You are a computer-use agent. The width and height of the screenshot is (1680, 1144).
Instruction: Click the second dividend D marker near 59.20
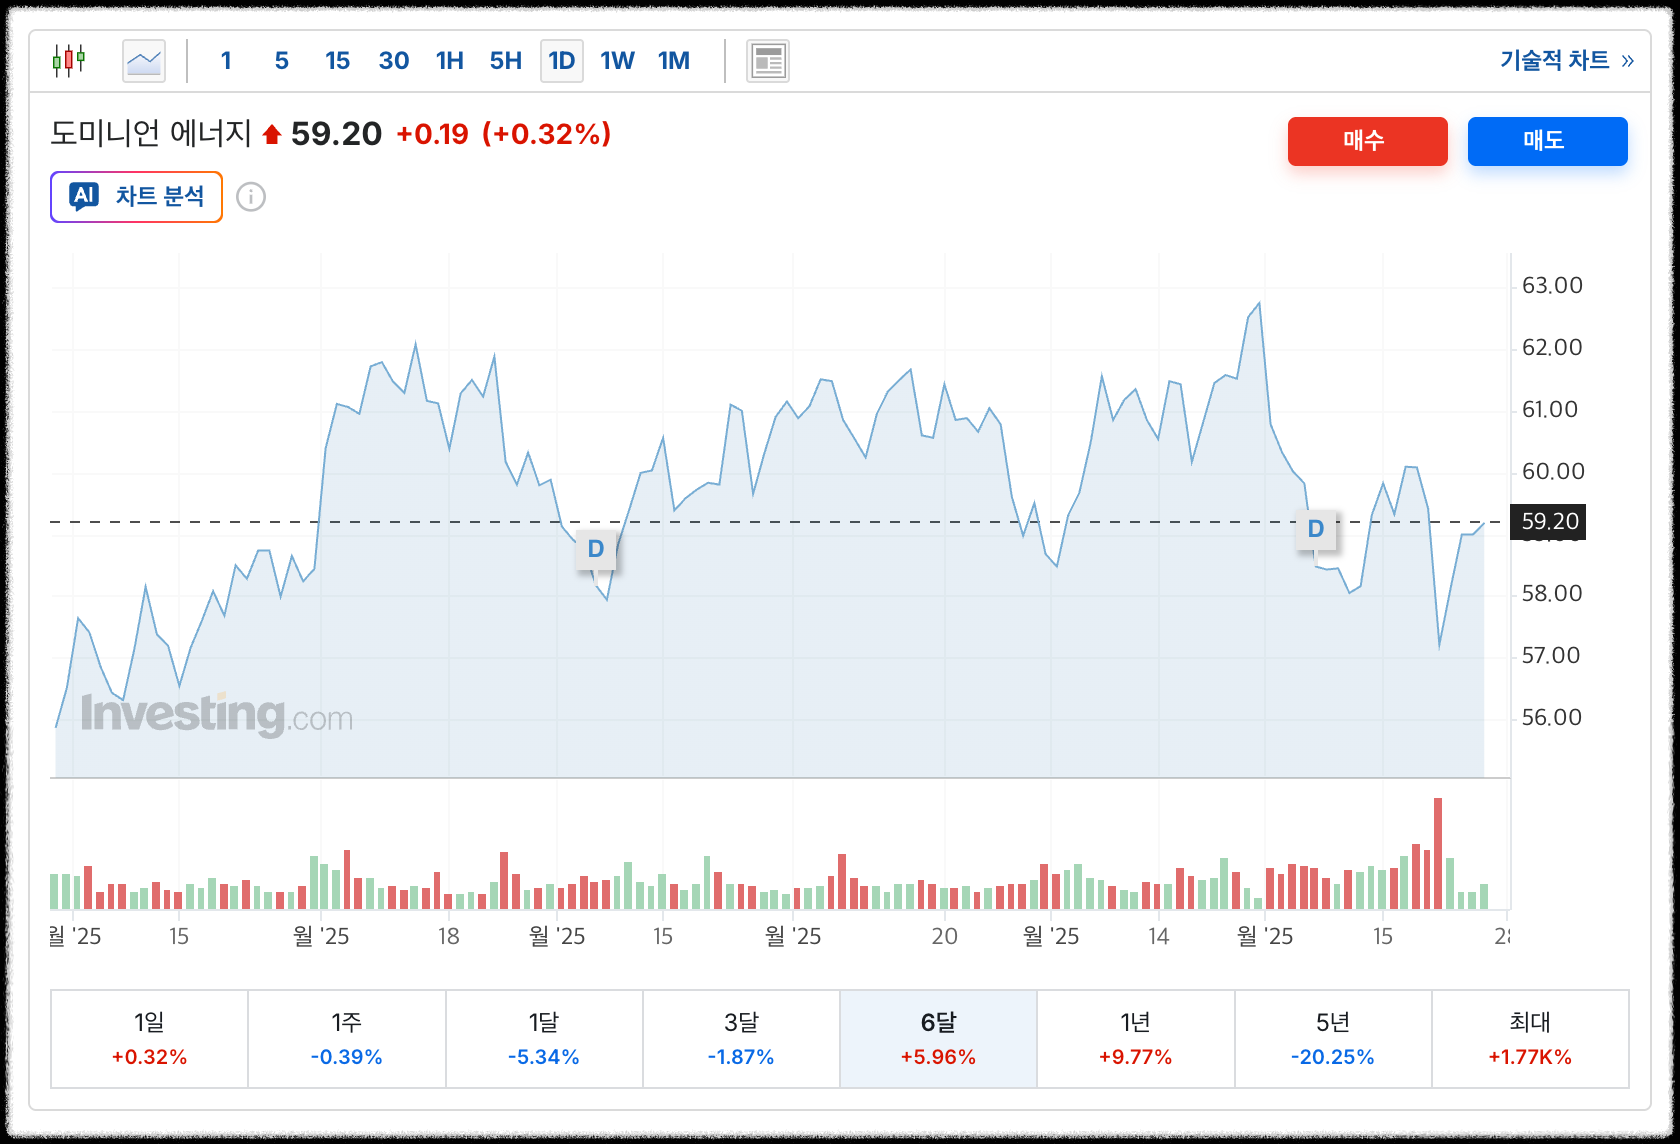(x=1316, y=529)
